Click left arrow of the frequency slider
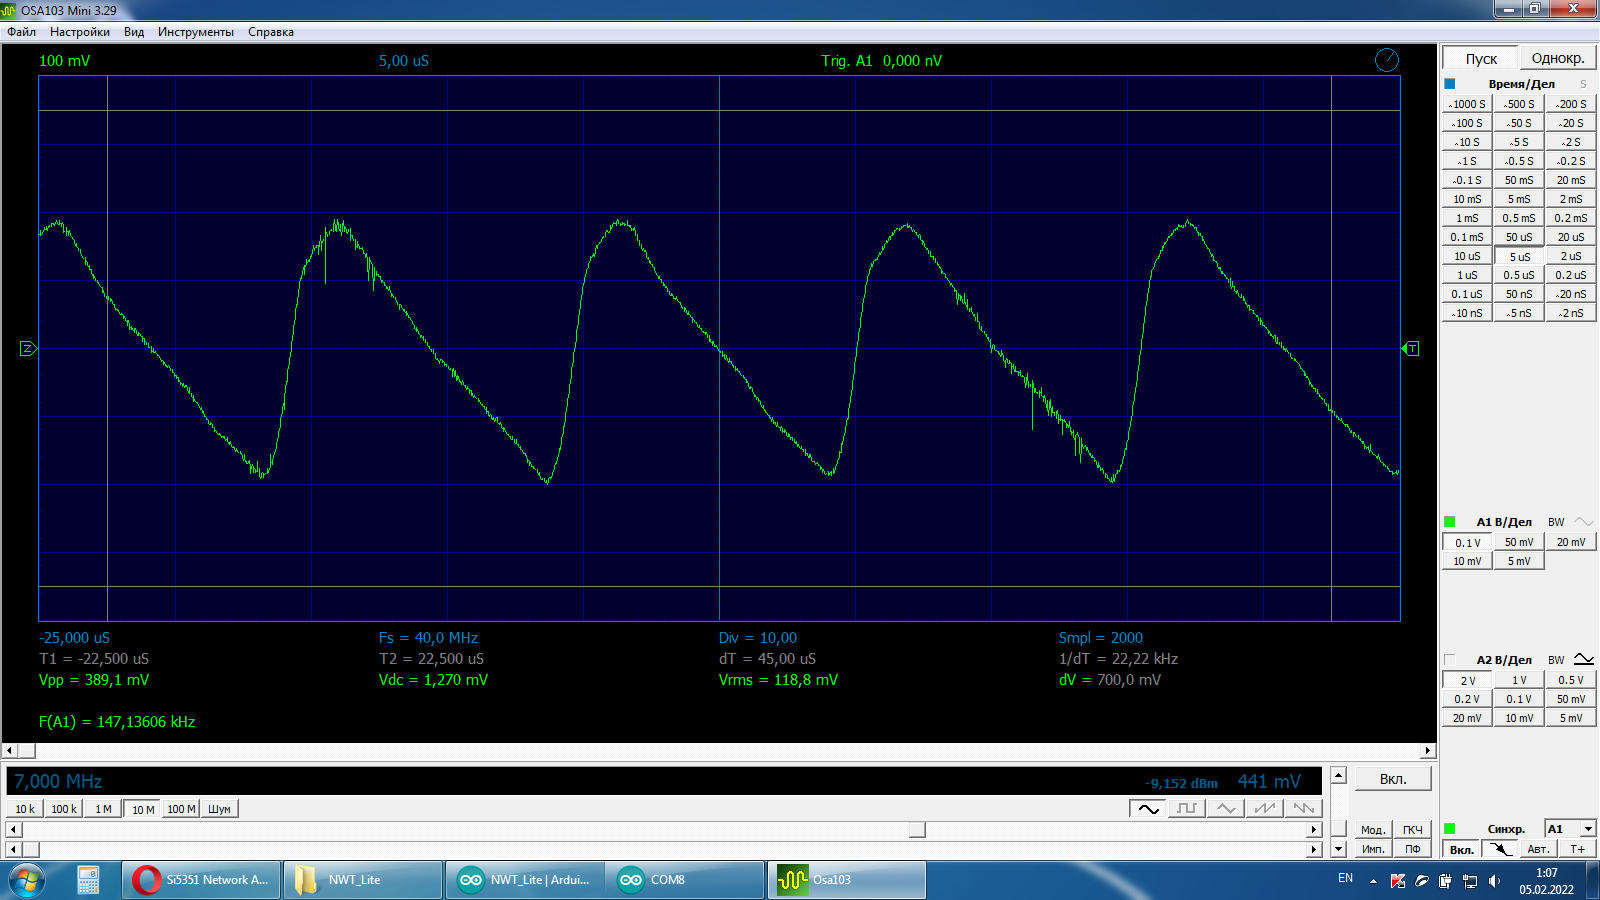 click(x=14, y=830)
